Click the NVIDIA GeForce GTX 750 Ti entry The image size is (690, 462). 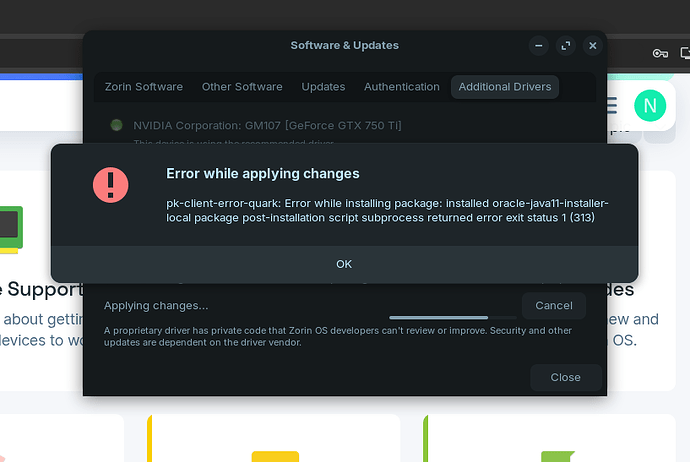267,125
